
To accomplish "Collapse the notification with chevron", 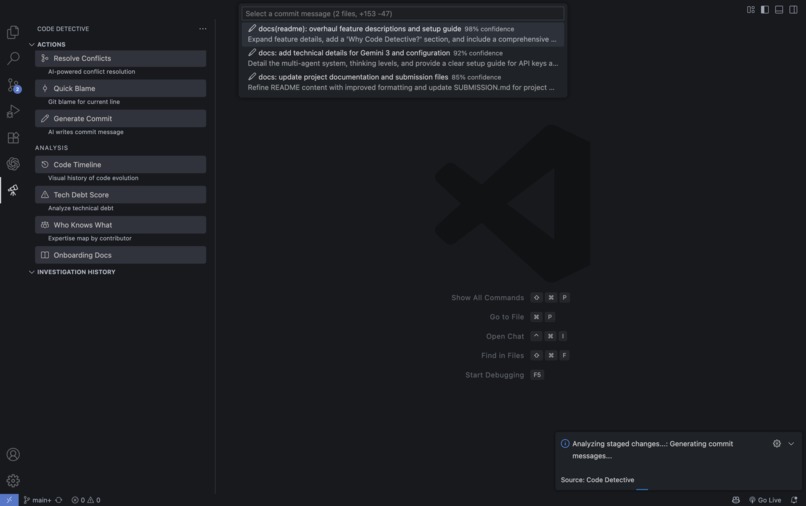I will point(791,443).
